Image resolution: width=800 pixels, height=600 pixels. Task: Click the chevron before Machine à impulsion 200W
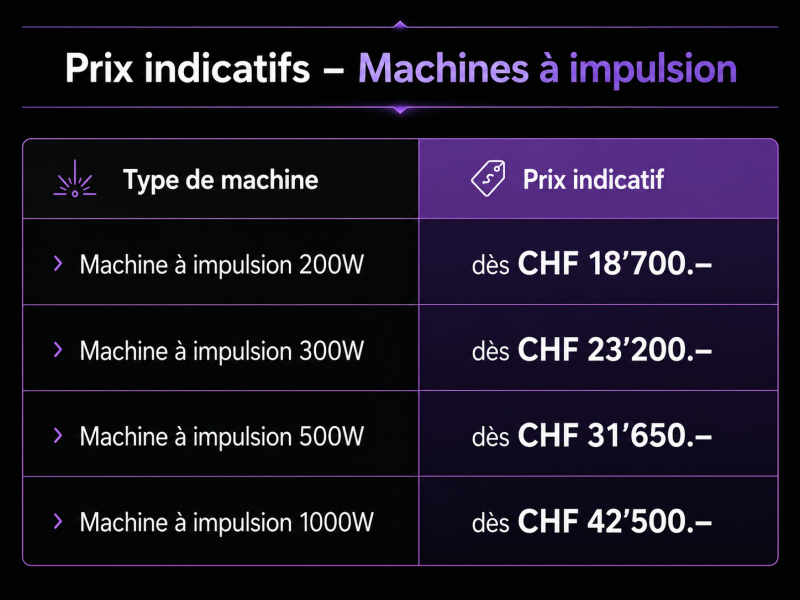(58, 264)
